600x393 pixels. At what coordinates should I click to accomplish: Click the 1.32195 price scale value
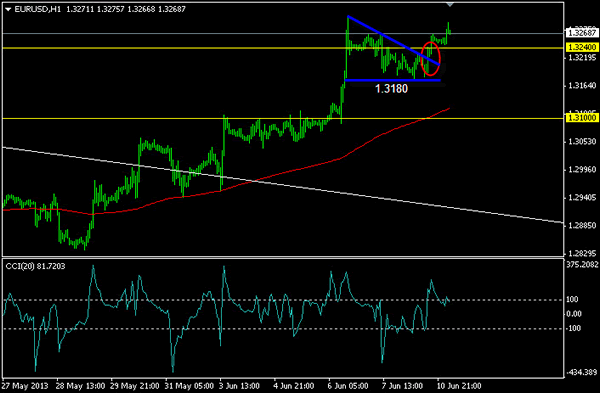(x=582, y=57)
